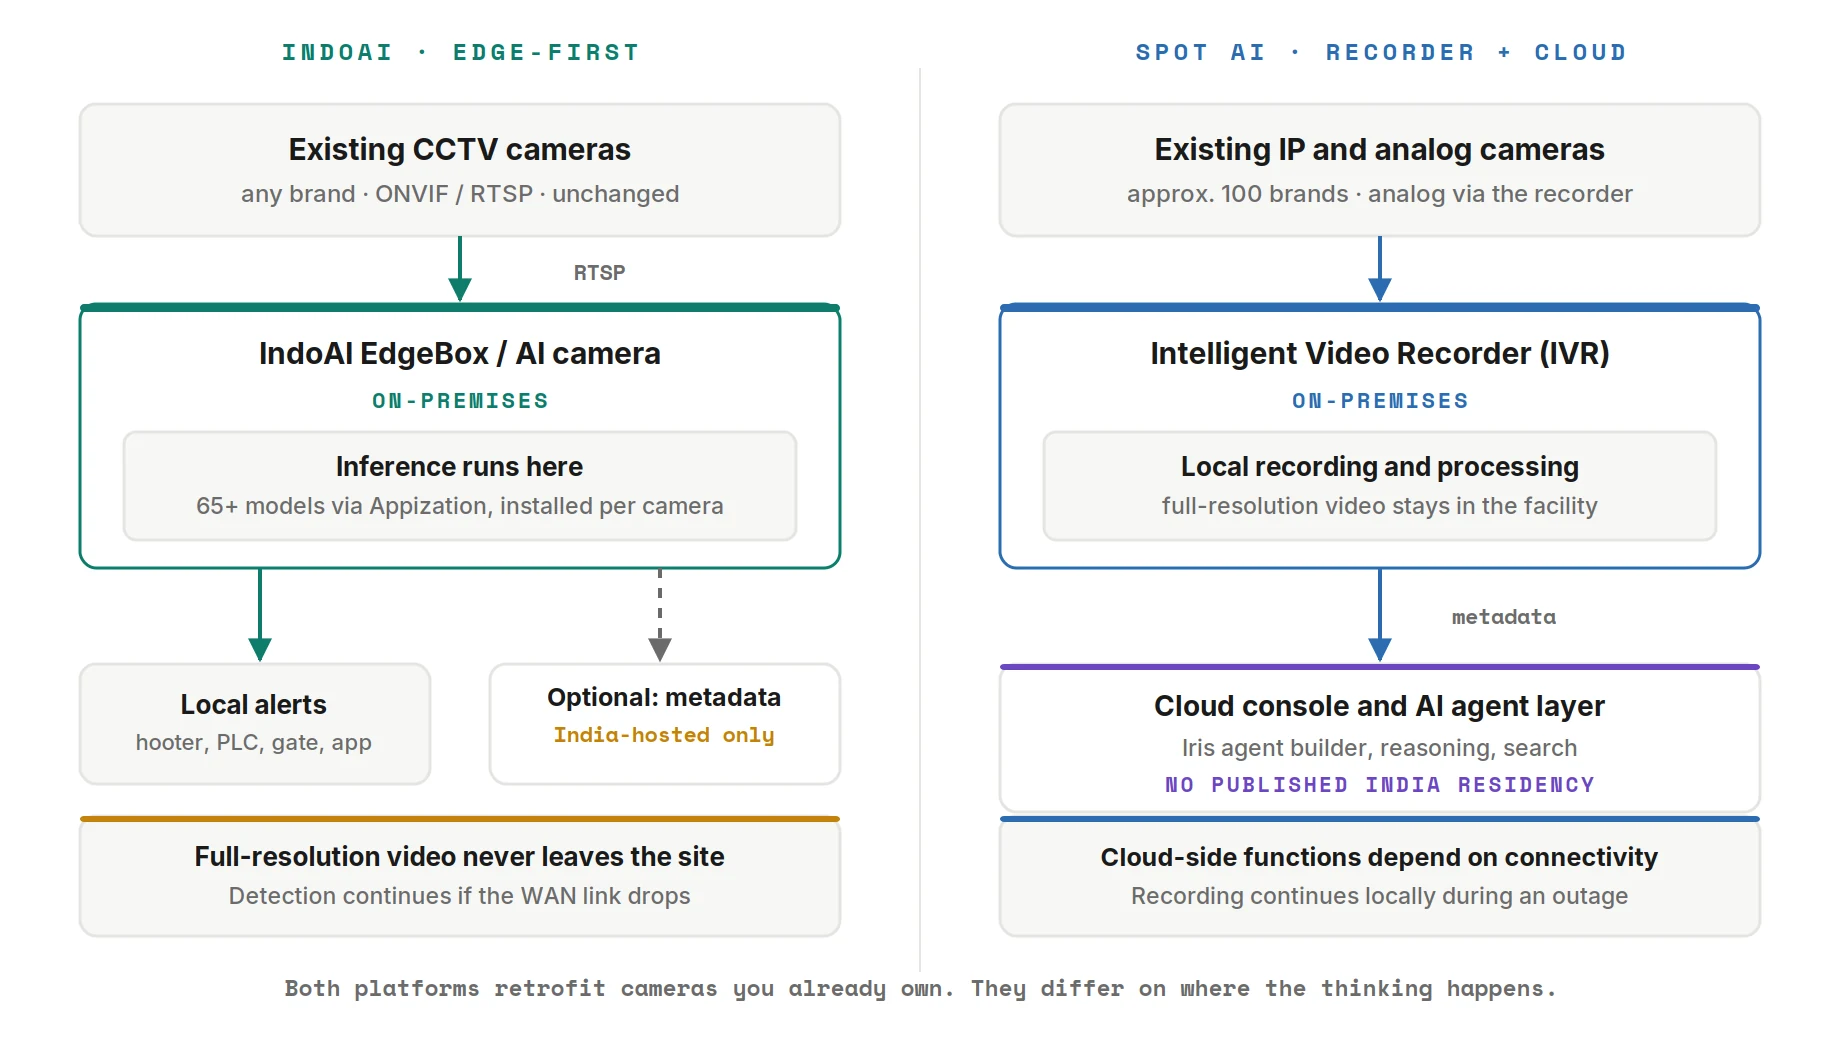
Task: Select 'Intelligent Video Recorder (IVR)' title
Action: point(1380,353)
